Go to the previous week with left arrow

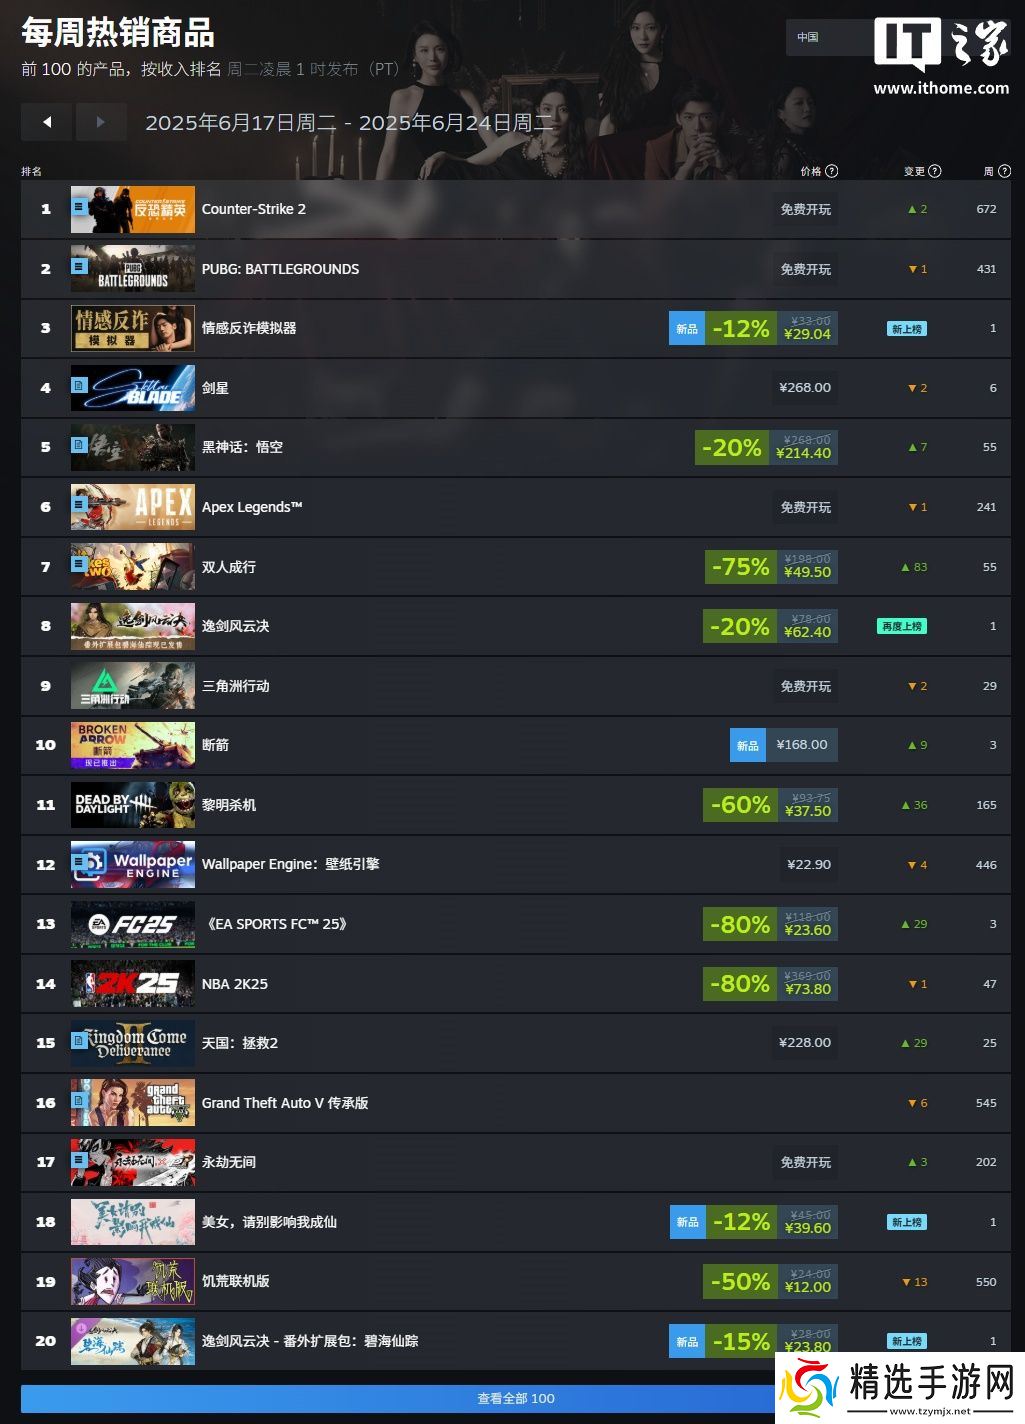point(46,122)
